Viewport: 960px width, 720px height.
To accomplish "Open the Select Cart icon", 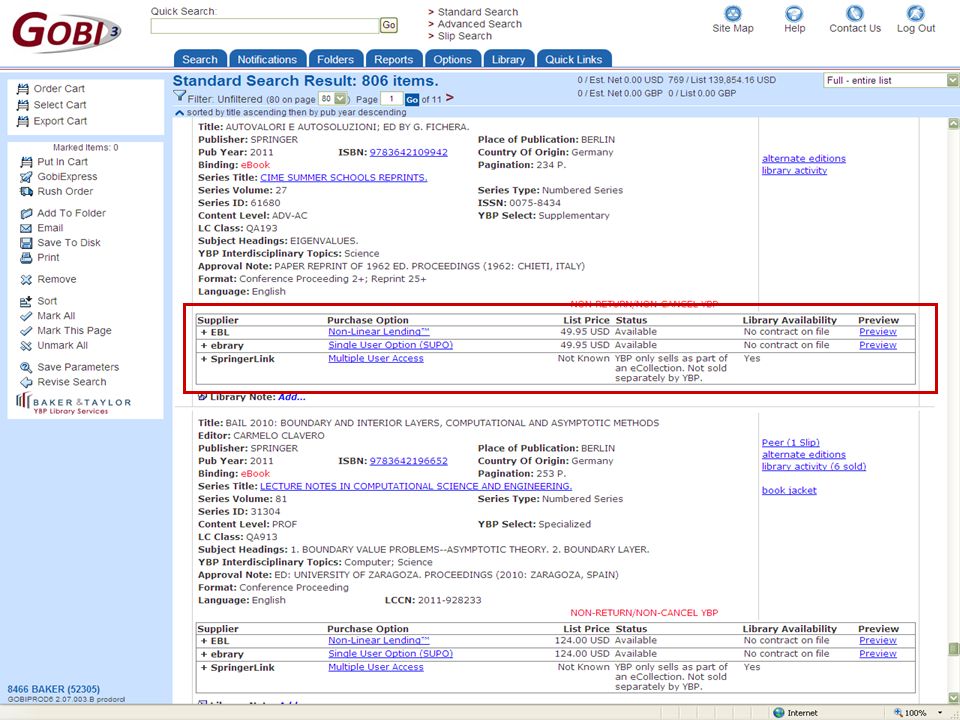I will 23,105.
